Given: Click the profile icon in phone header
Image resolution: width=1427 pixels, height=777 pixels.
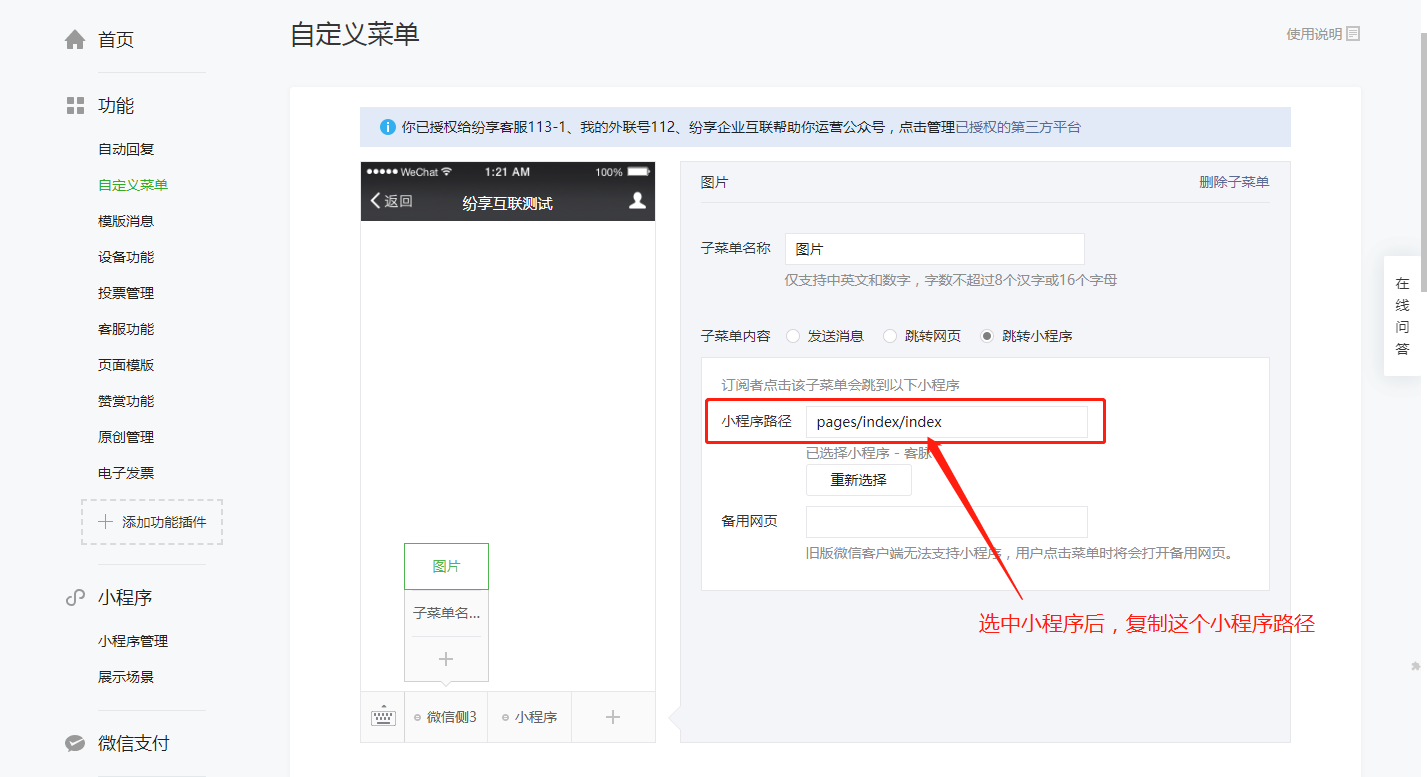Looking at the screenshot, I should pyautogui.click(x=637, y=201).
